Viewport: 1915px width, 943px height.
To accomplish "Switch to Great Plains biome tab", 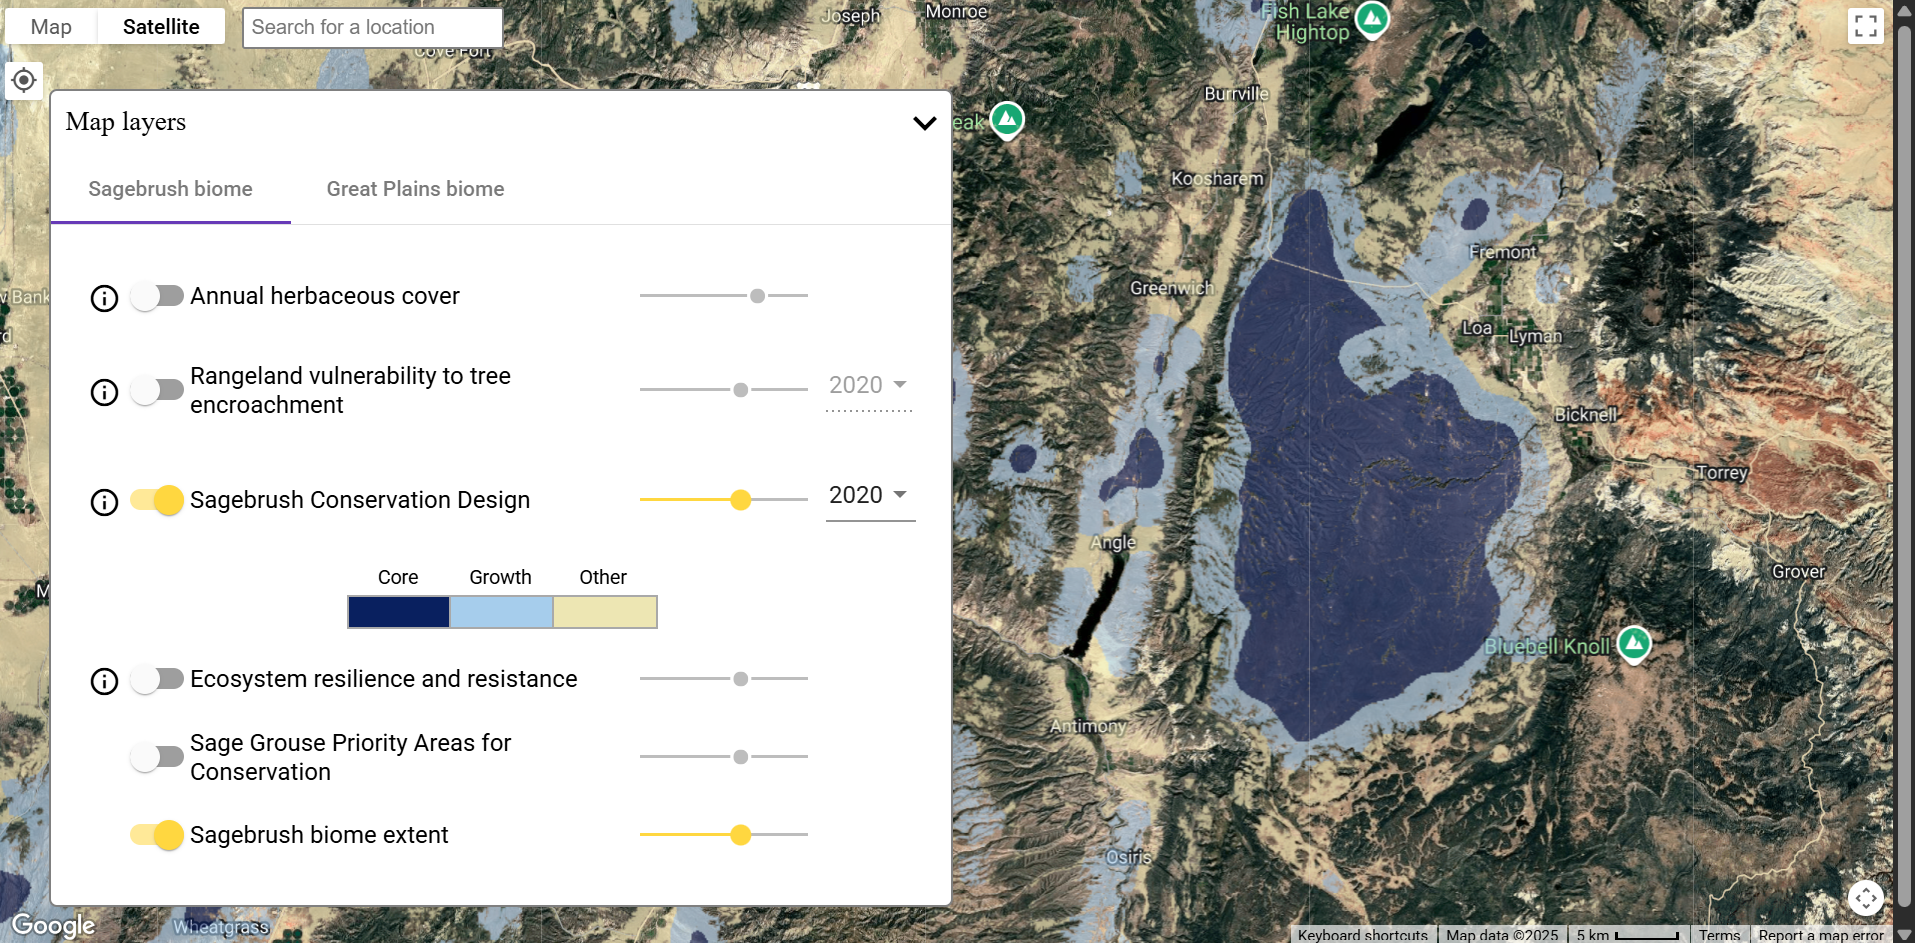I will pos(415,189).
